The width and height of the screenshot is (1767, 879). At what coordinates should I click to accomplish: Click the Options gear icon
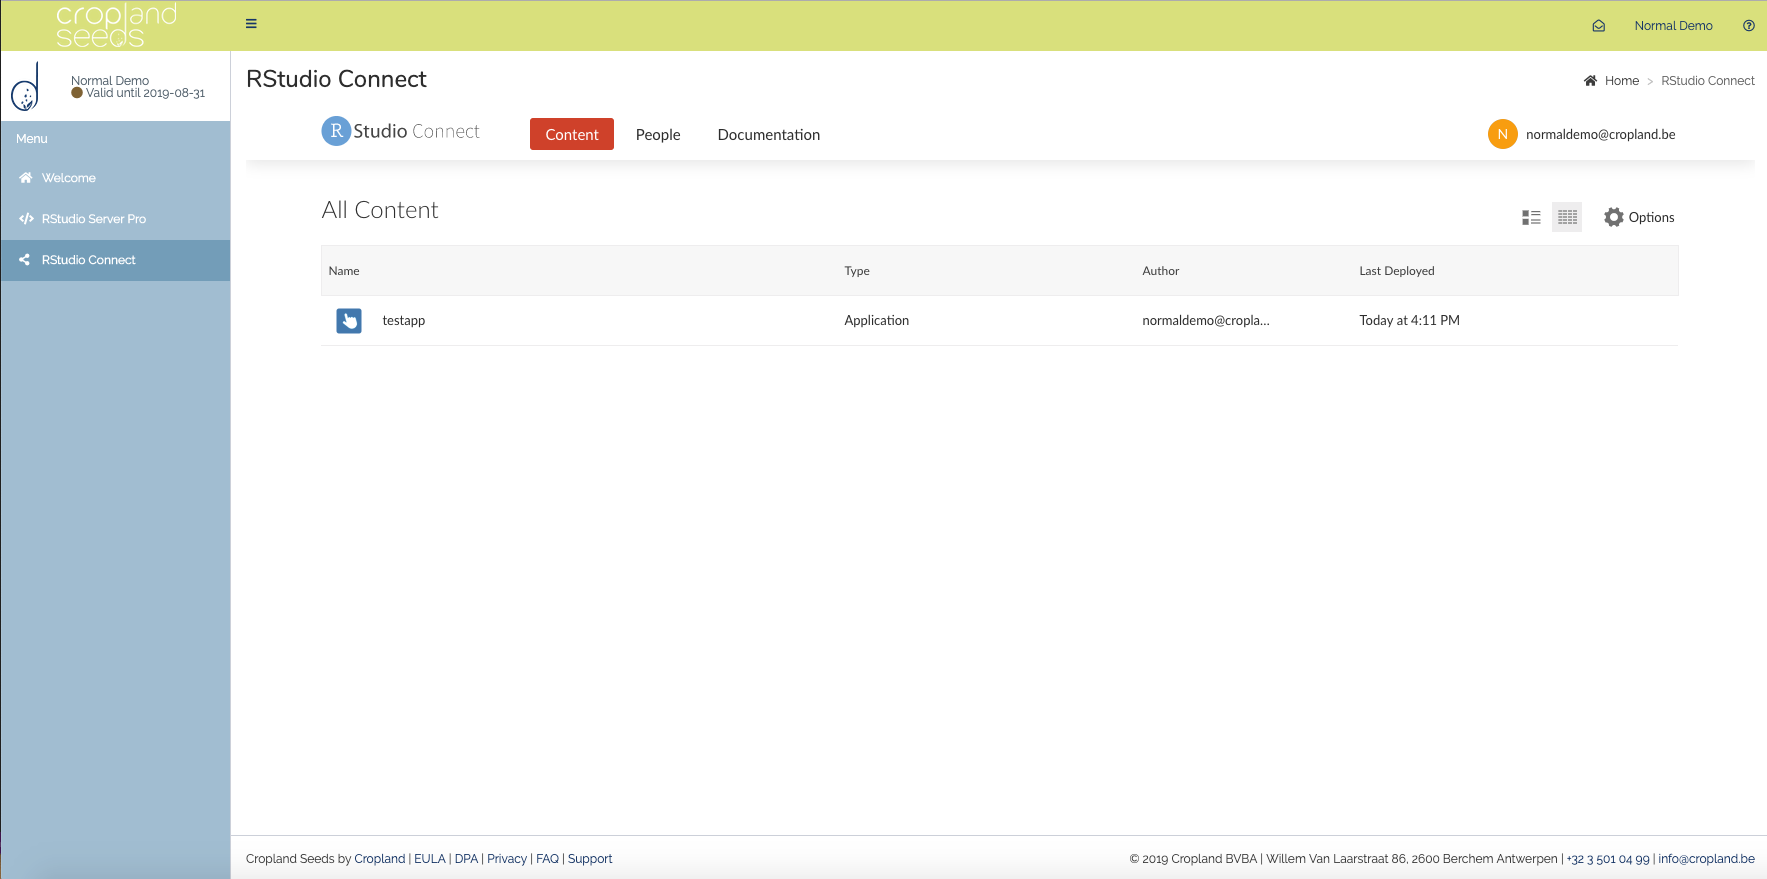1613,217
